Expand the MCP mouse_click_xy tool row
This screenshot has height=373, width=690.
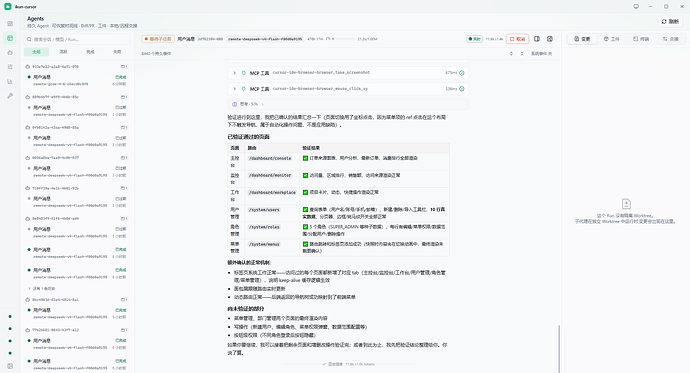[x=348, y=89]
